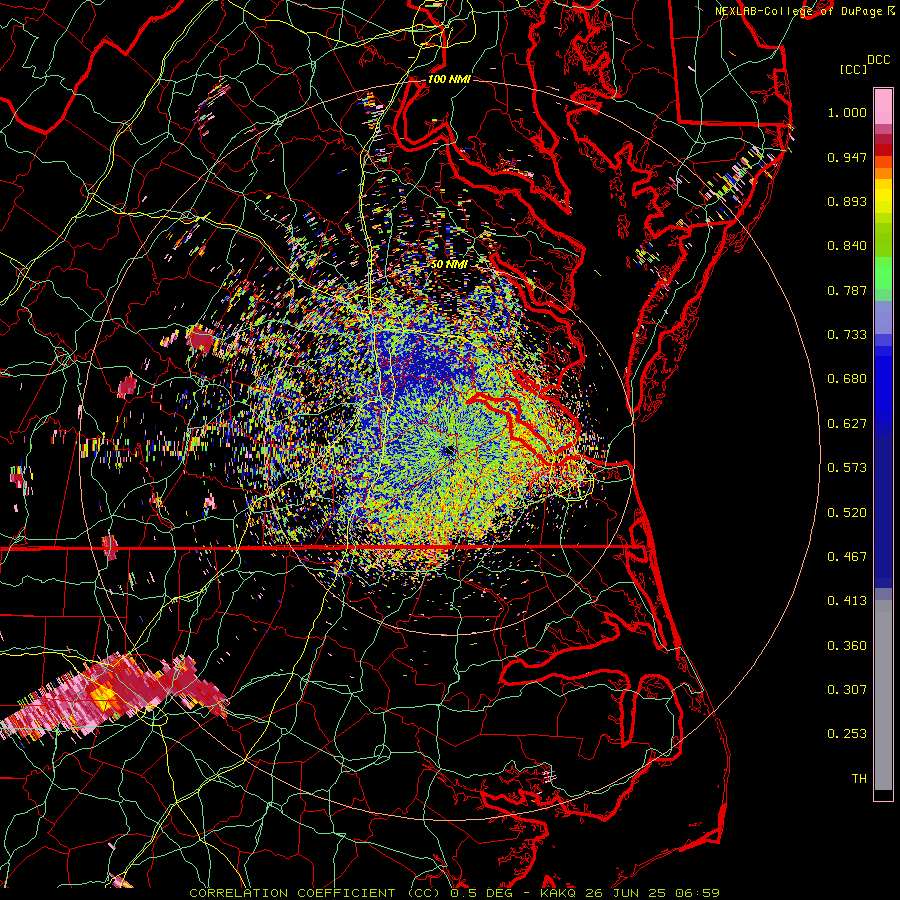Select the 0.787 legend value

(x=847, y=290)
